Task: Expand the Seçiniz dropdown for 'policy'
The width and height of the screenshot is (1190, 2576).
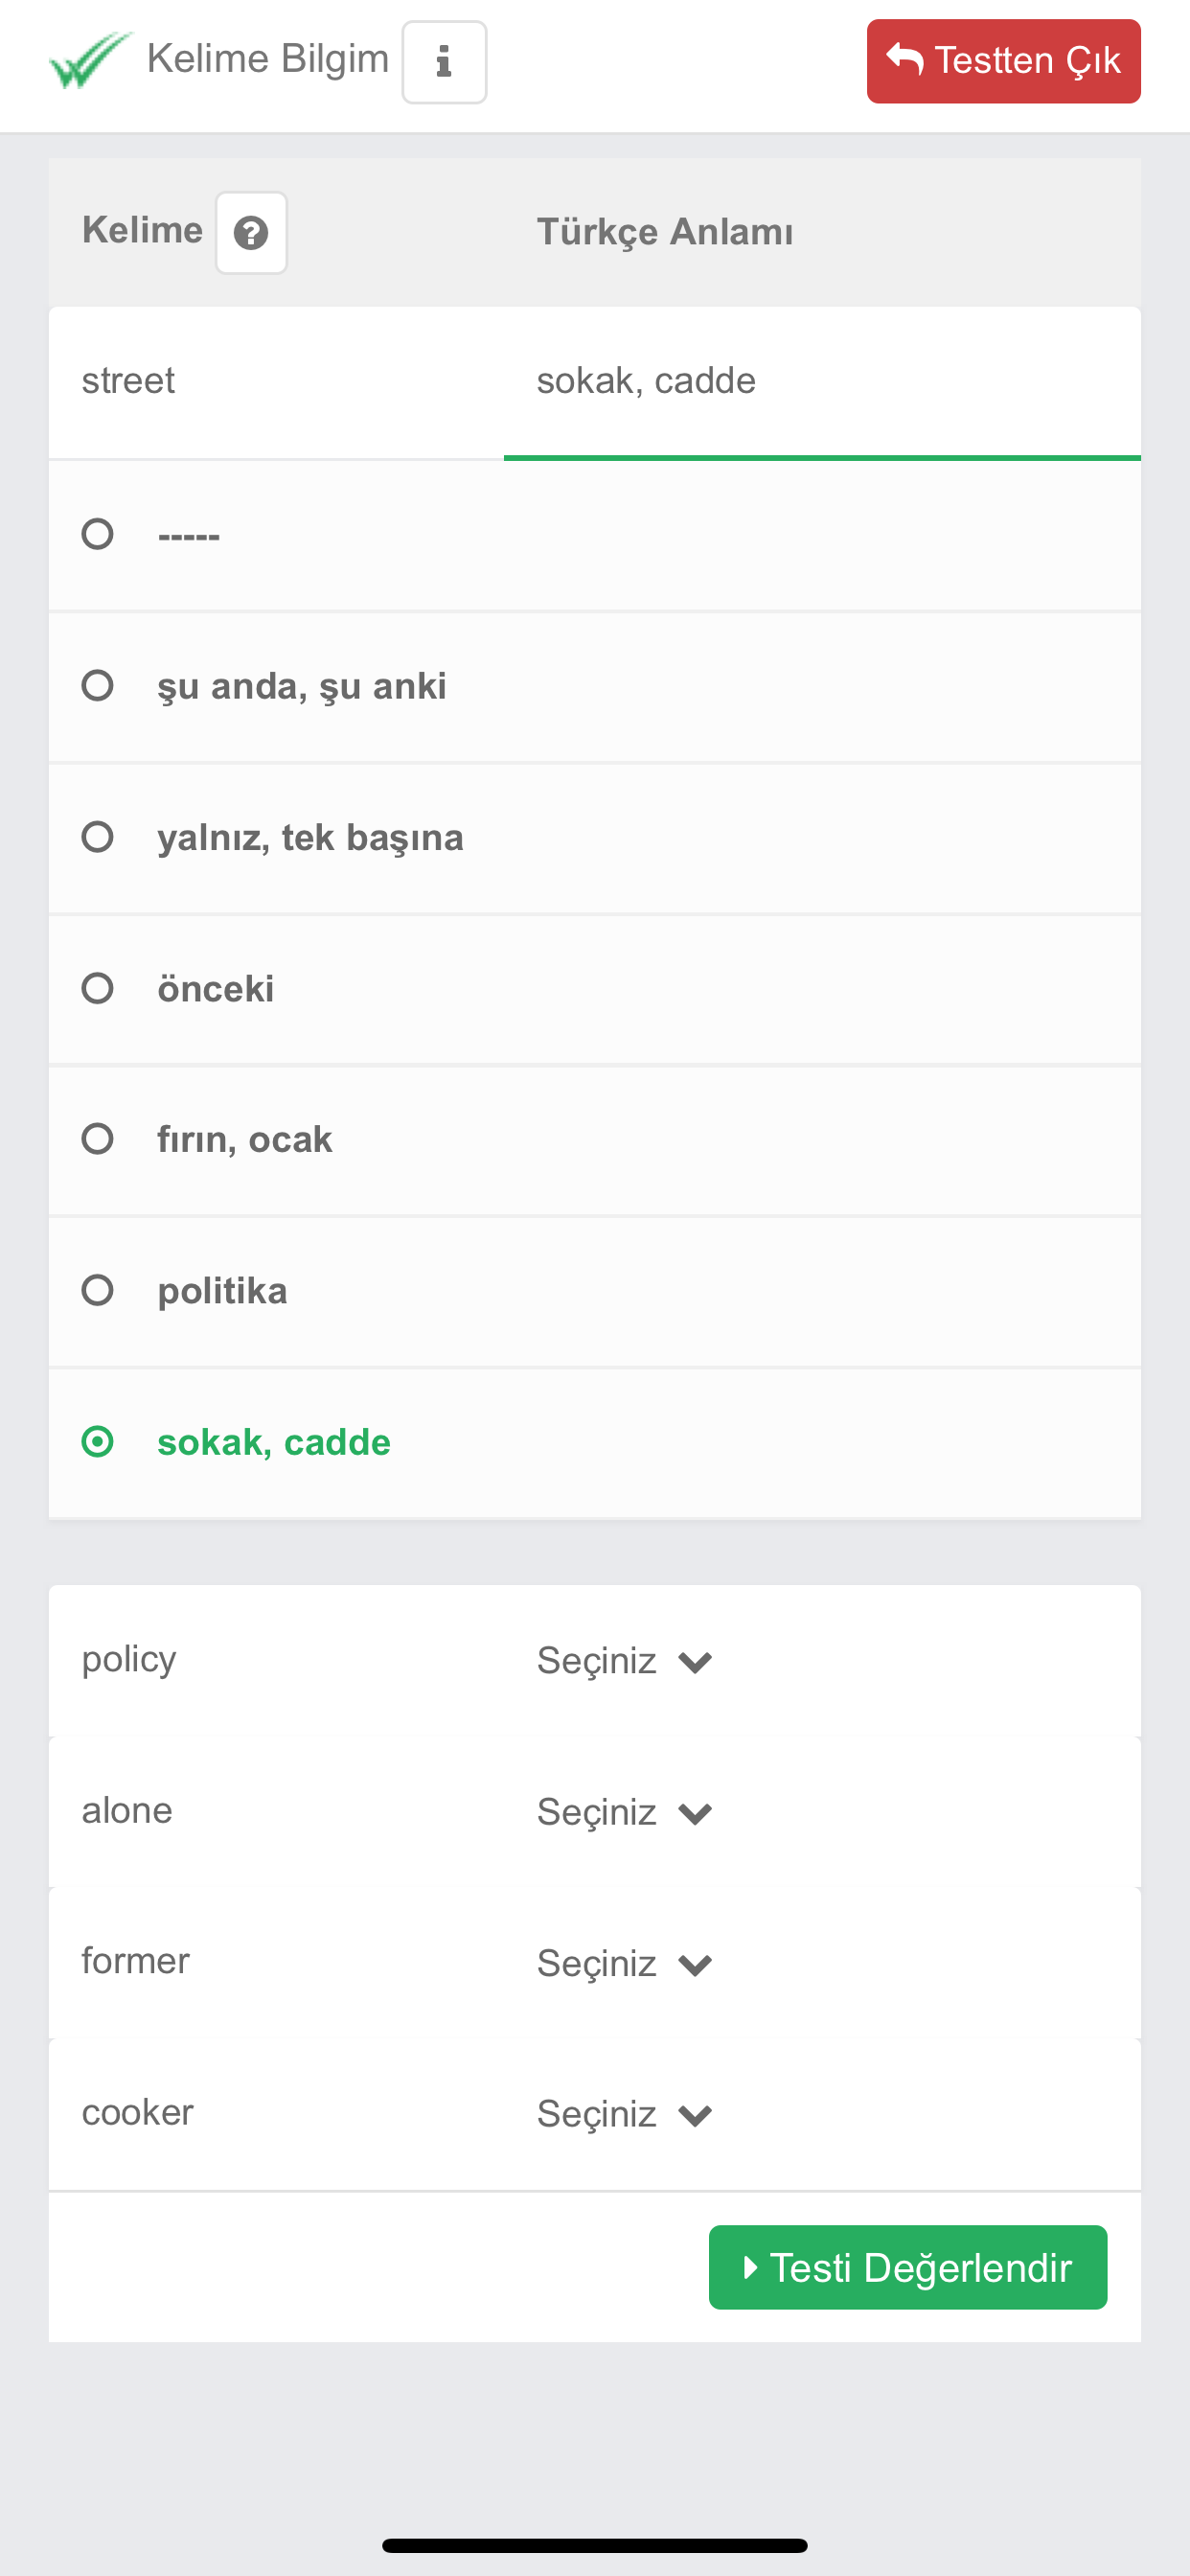Action: (x=624, y=1661)
